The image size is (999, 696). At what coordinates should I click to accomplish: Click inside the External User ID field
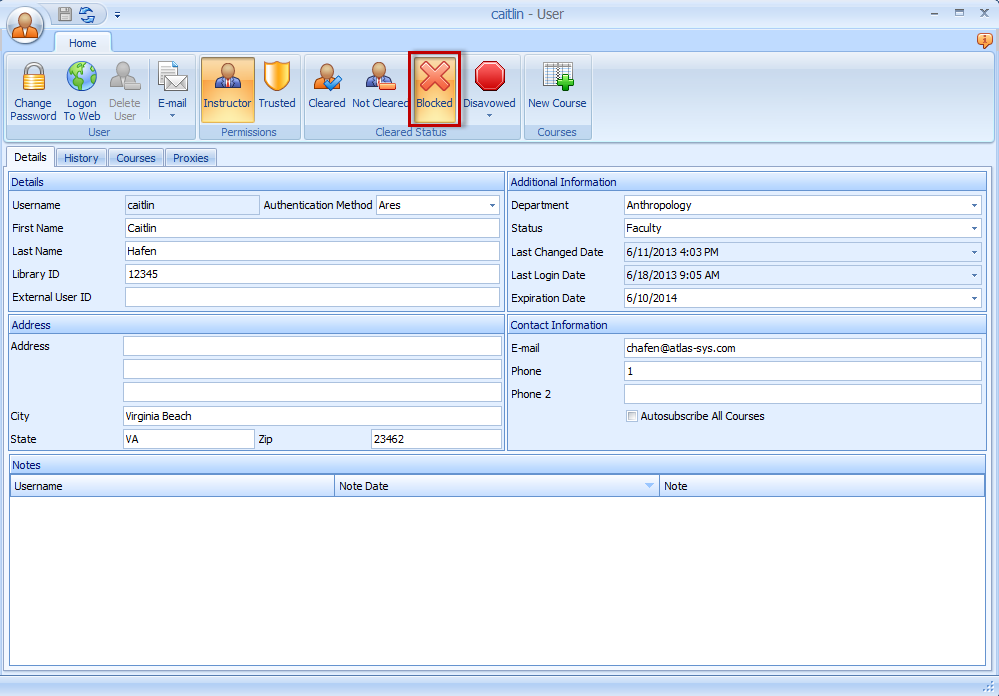point(310,297)
